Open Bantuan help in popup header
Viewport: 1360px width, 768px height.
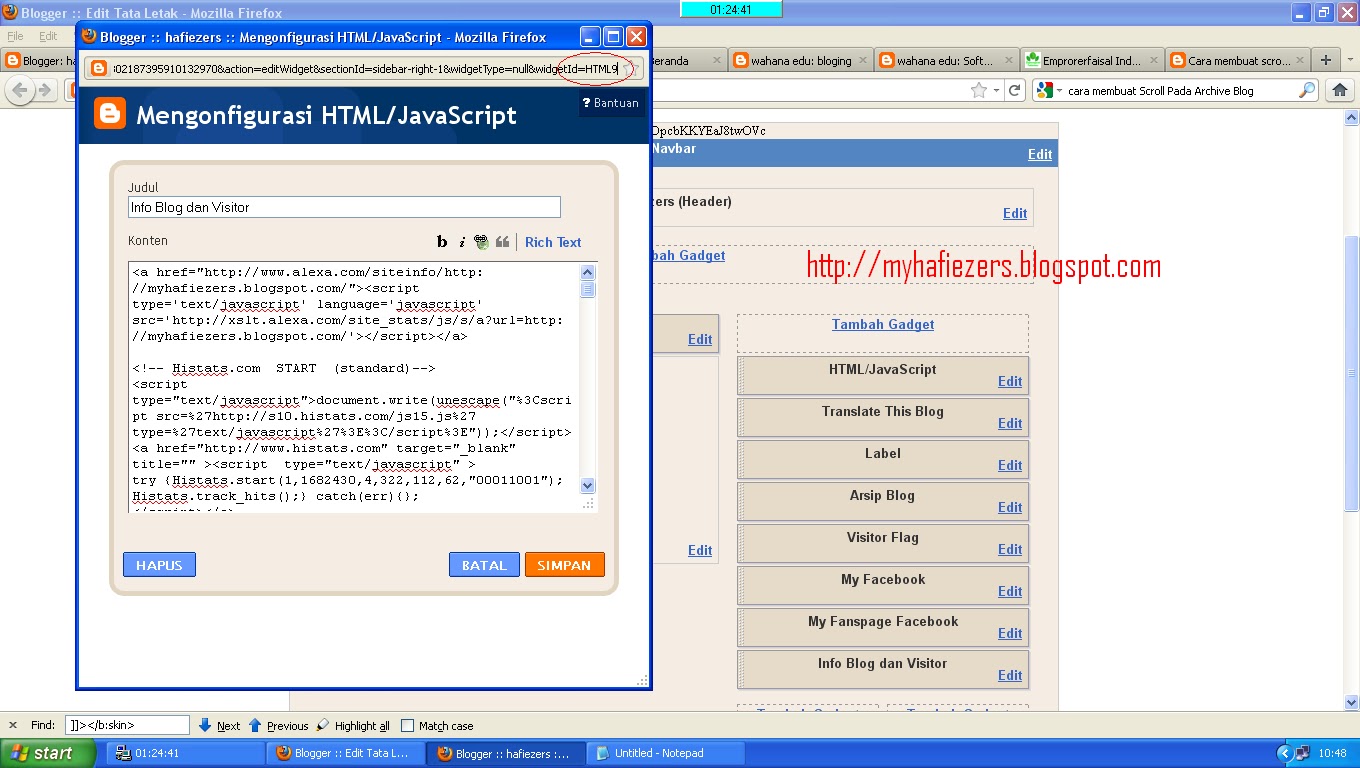pos(610,103)
